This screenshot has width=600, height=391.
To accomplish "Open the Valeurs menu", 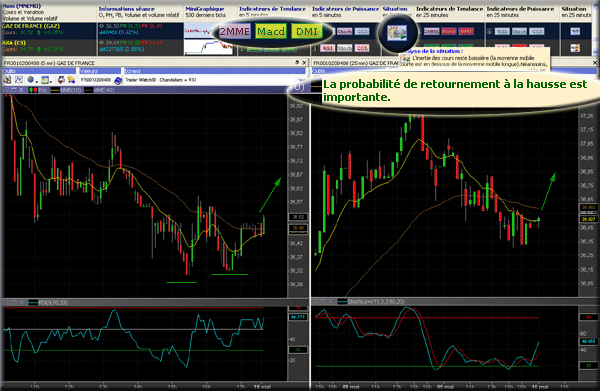I will click(x=100, y=71).
